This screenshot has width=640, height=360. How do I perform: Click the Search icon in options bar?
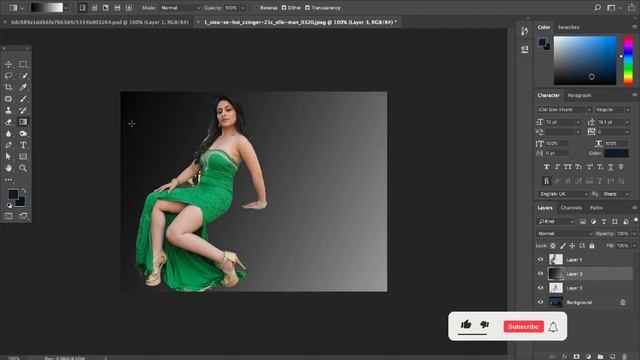pyautogui.click(x=598, y=8)
